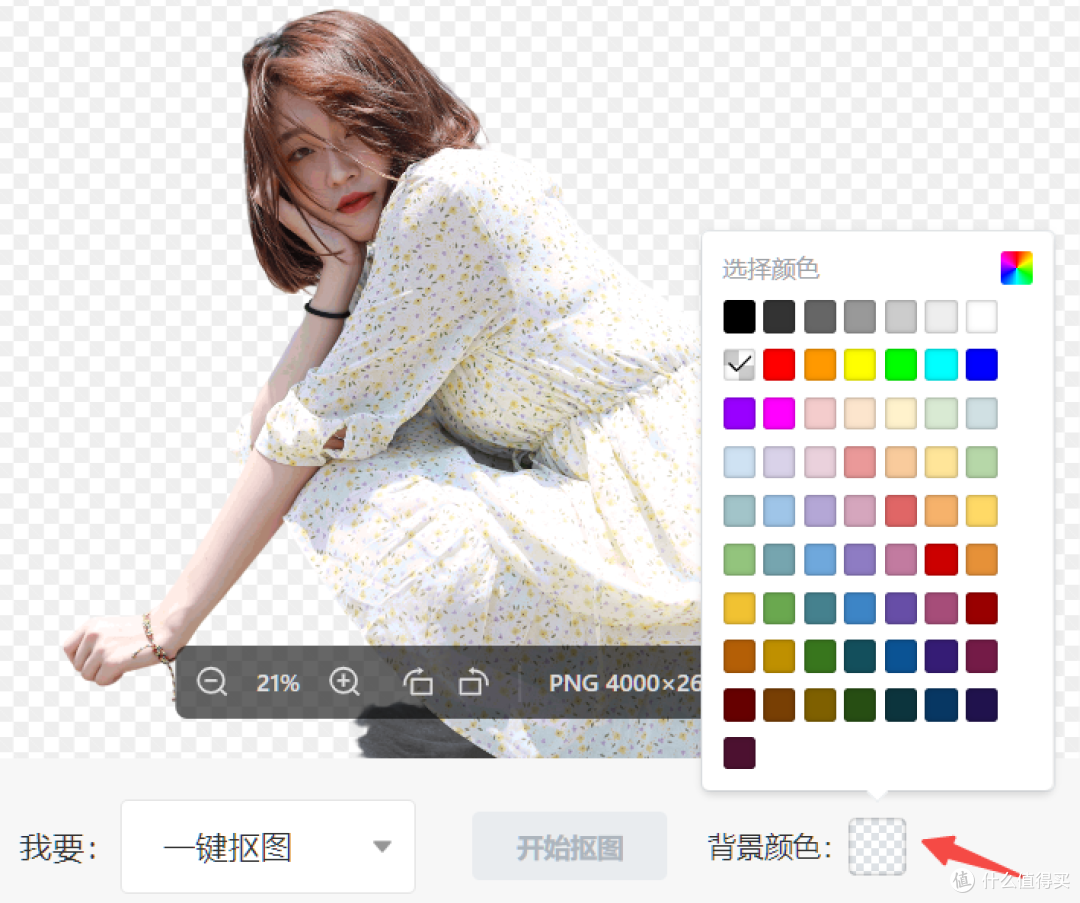Pick the neon green swatch
The height and width of the screenshot is (903, 1080).
pos(901,365)
